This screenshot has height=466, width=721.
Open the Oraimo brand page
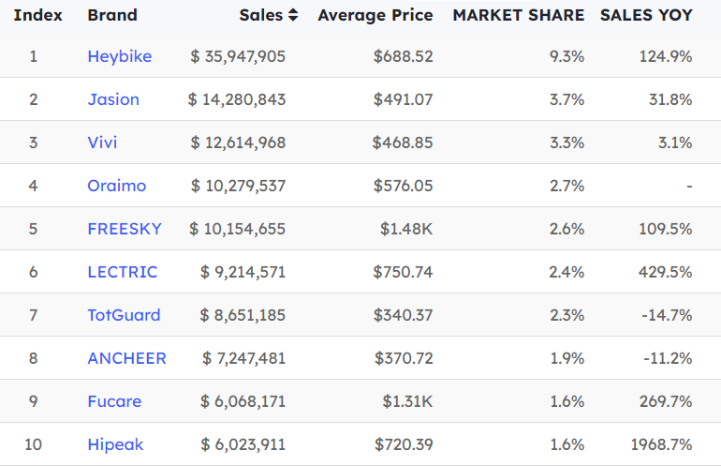coord(116,186)
